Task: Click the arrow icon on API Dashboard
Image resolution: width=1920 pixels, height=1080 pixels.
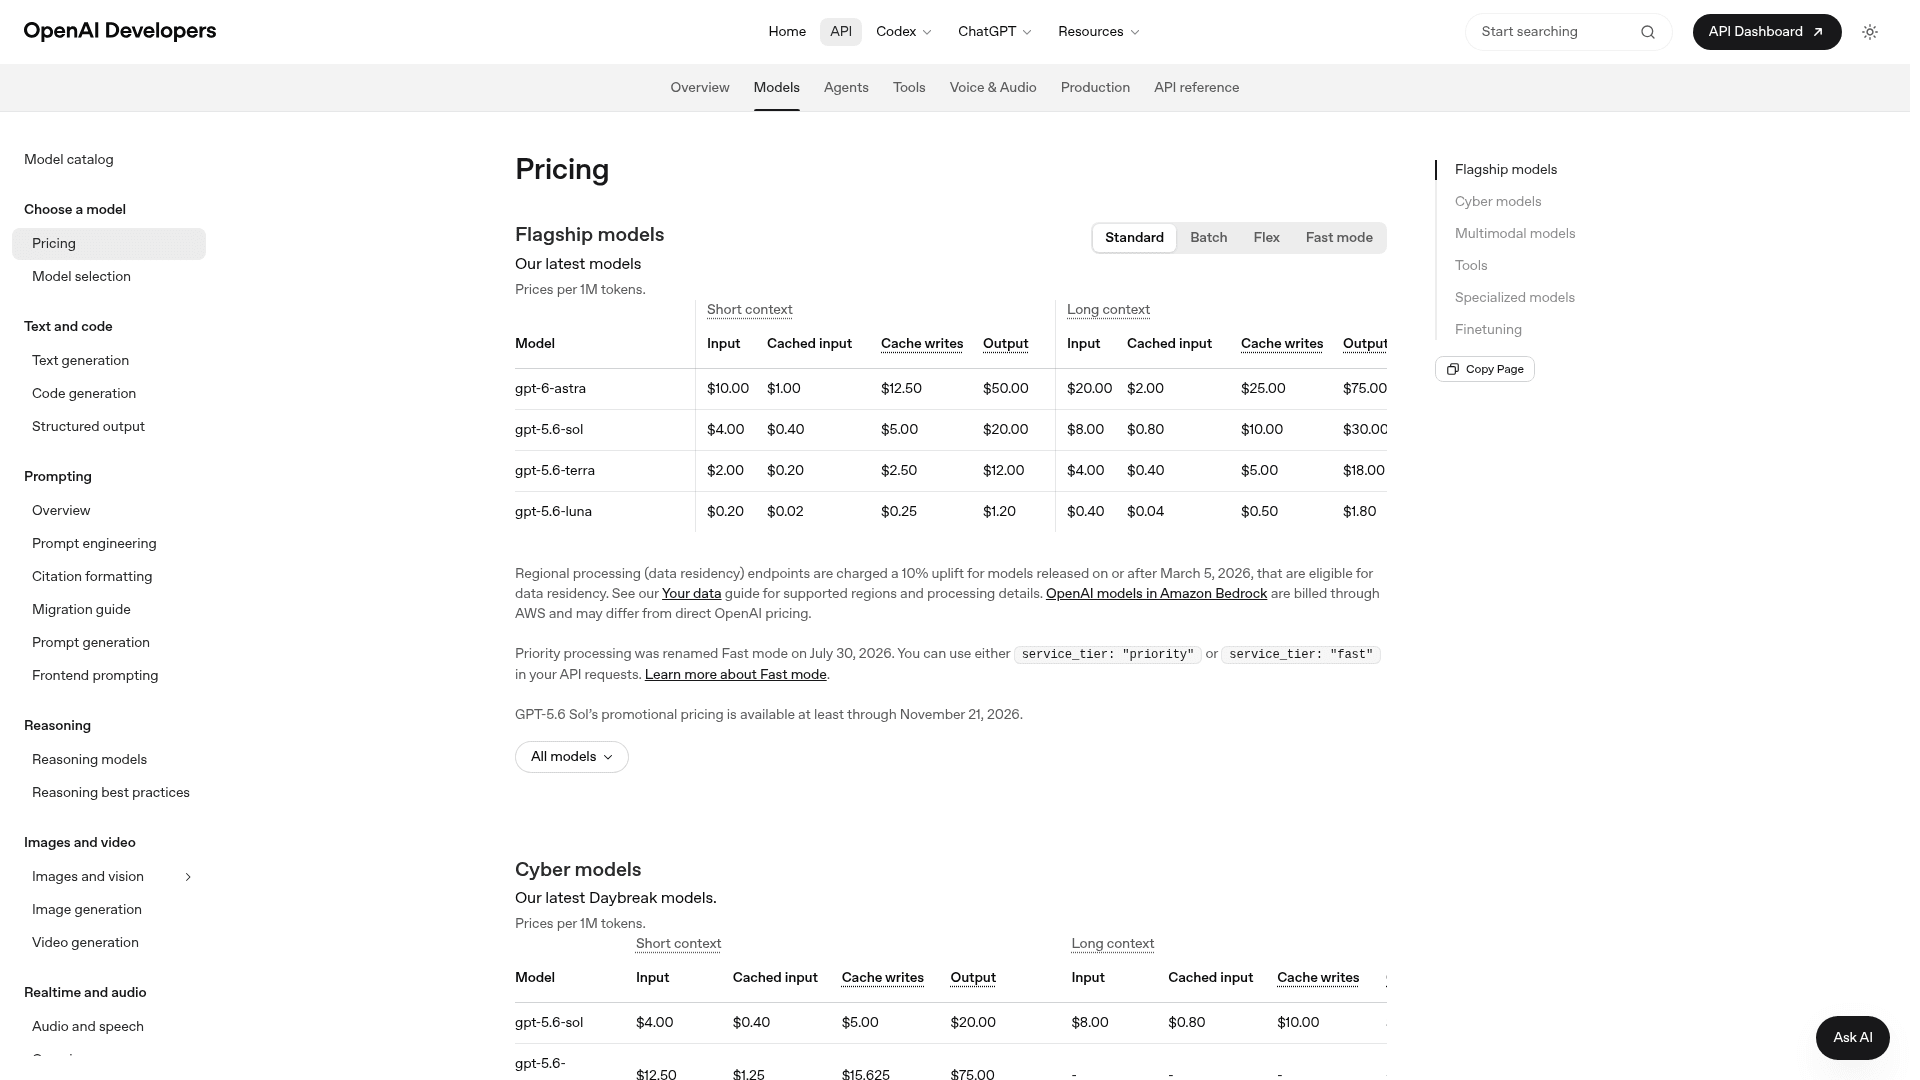Action: (x=1818, y=32)
